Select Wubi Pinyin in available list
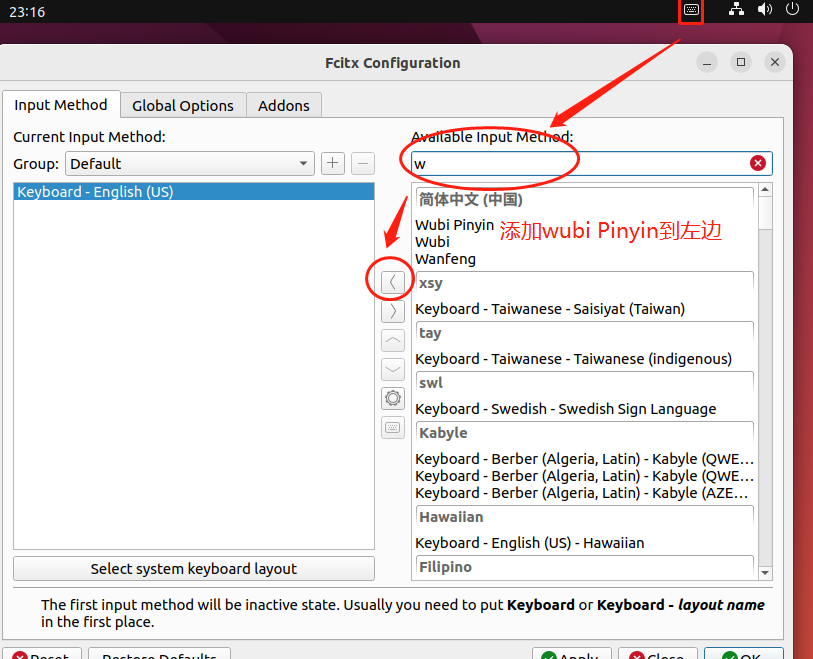Viewport: 813px width, 659px height. [455, 225]
